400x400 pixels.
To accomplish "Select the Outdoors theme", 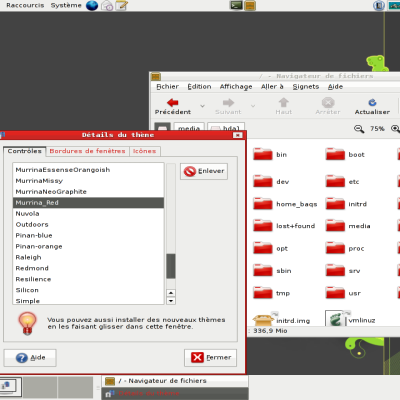I will [88, 224].
